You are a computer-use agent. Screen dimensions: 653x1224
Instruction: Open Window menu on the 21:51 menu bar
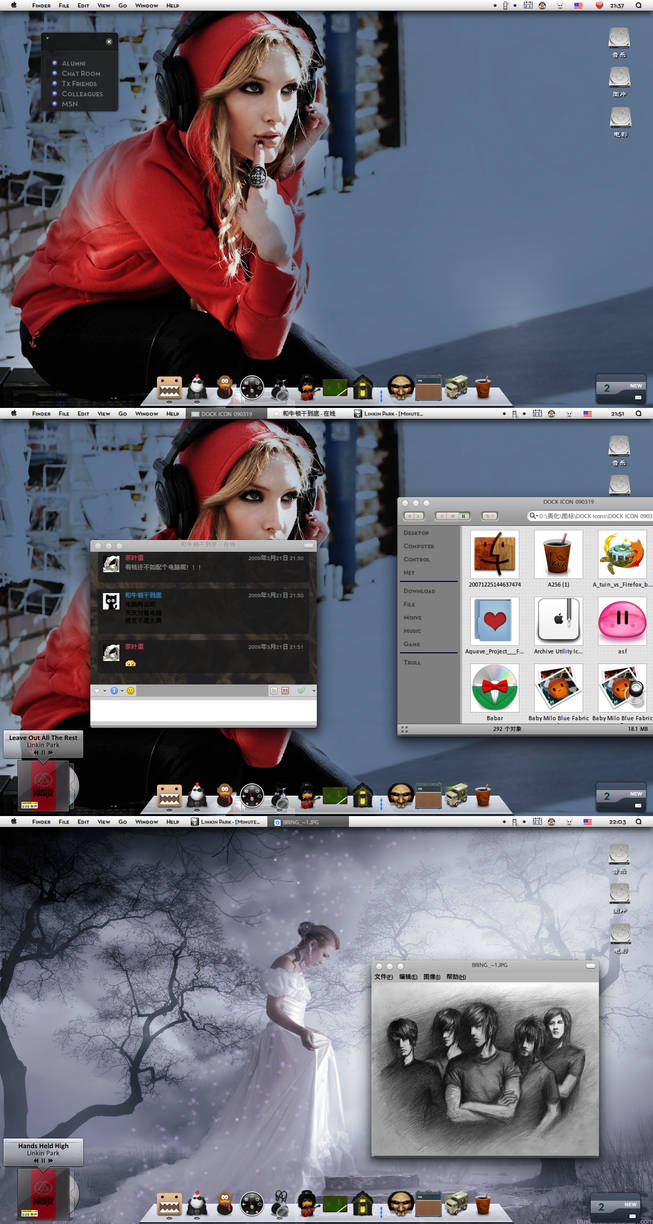point(146,413)
